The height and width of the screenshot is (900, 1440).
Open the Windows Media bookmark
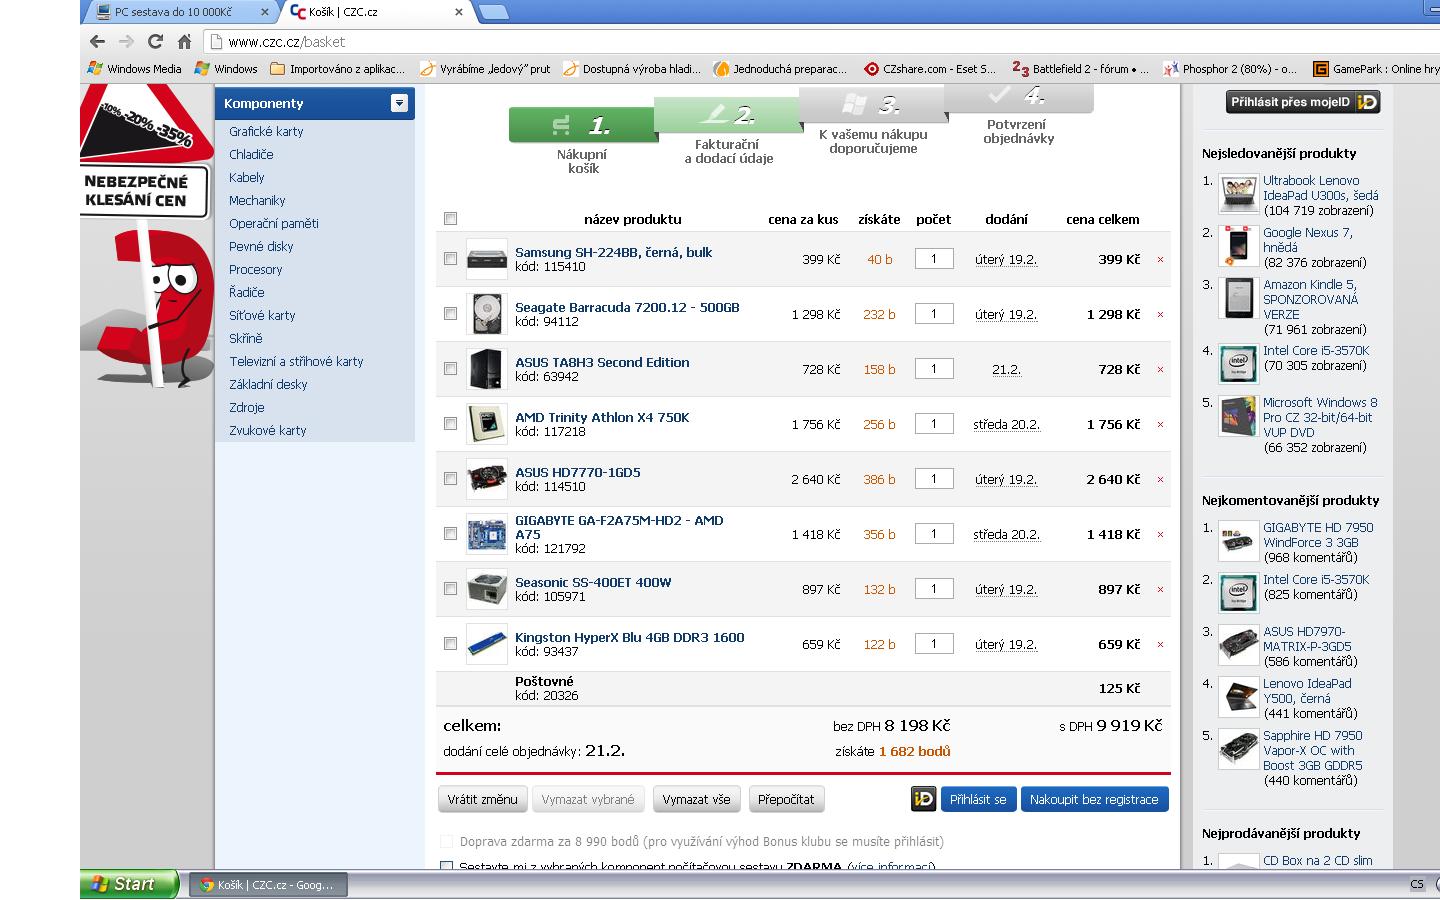(135, 69)
